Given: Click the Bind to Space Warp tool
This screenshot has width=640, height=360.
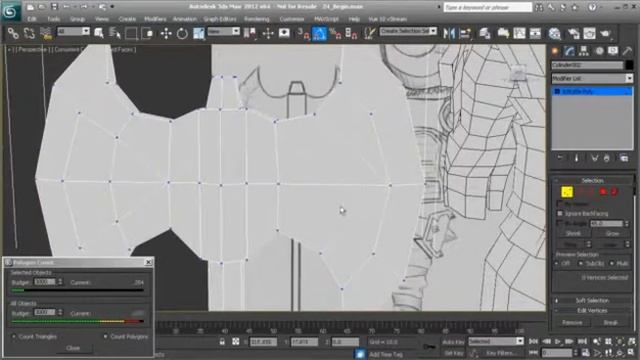Looking at the screenshot, I should tap(45, 33).
